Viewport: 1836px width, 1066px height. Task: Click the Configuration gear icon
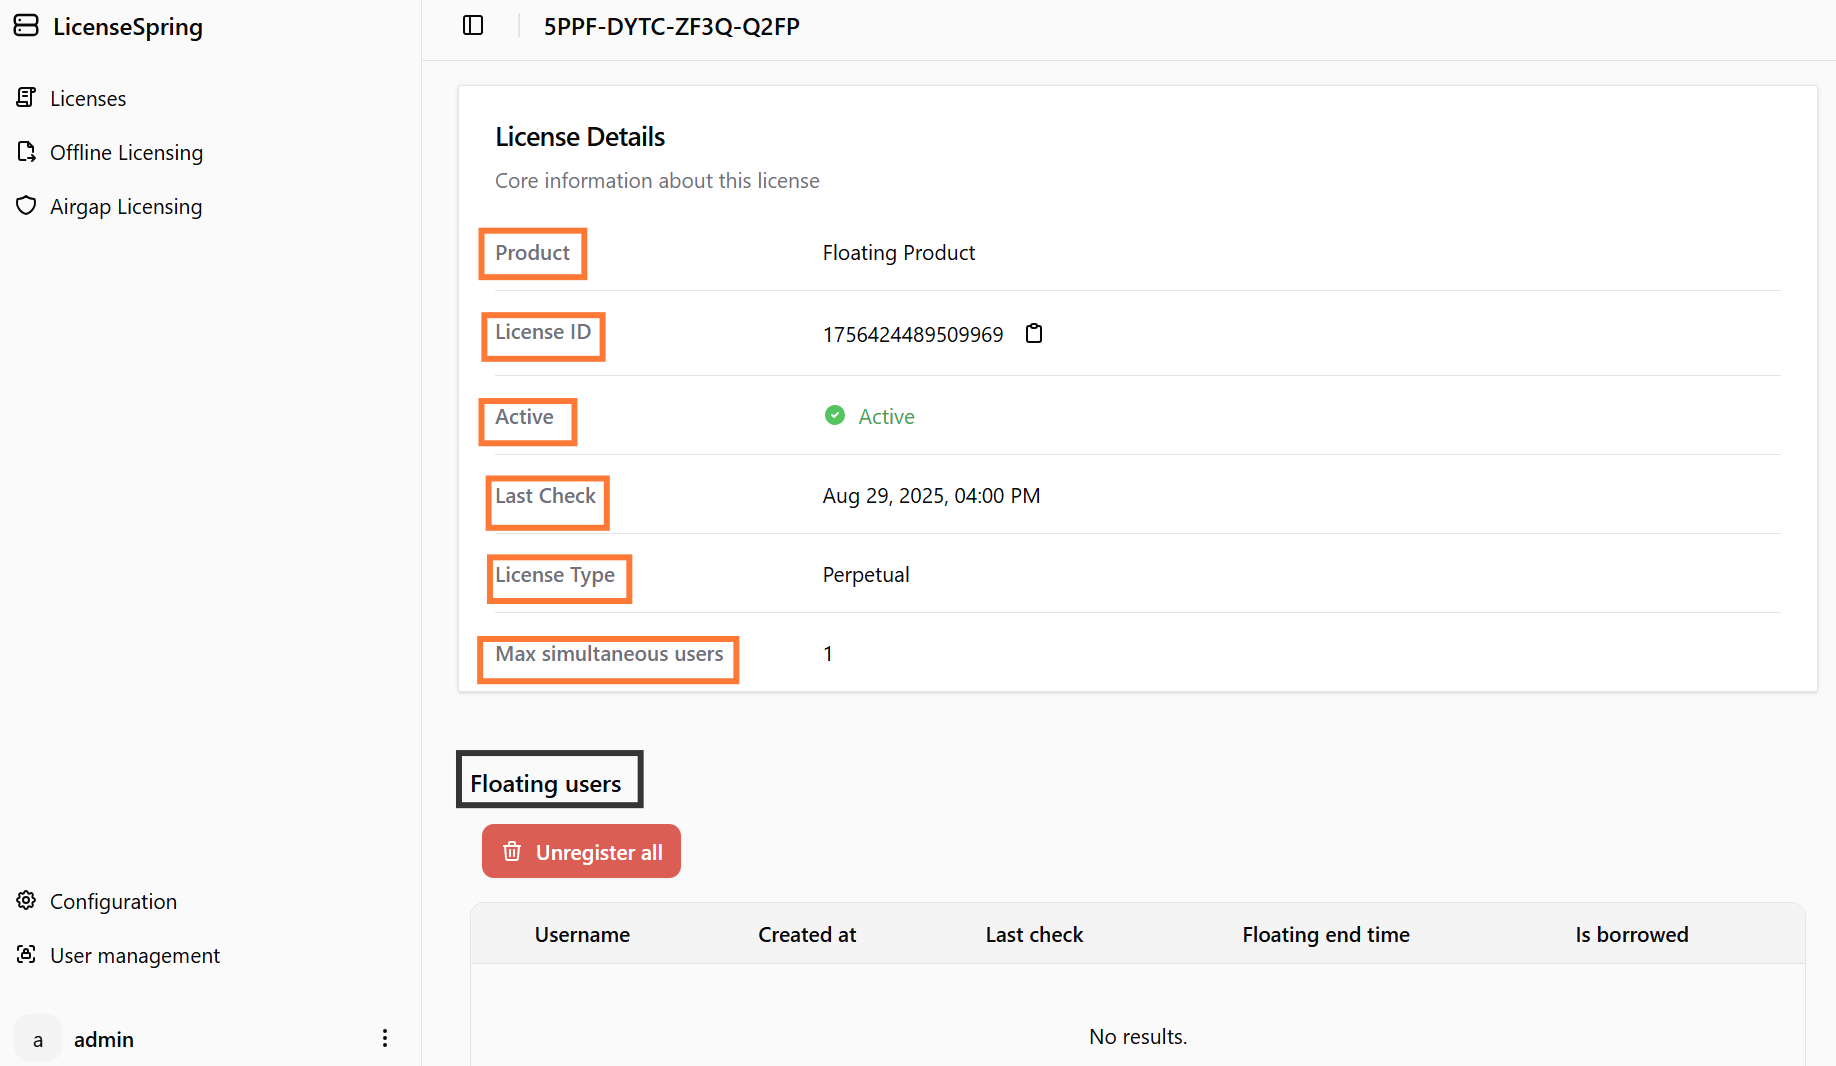(26, 901)
